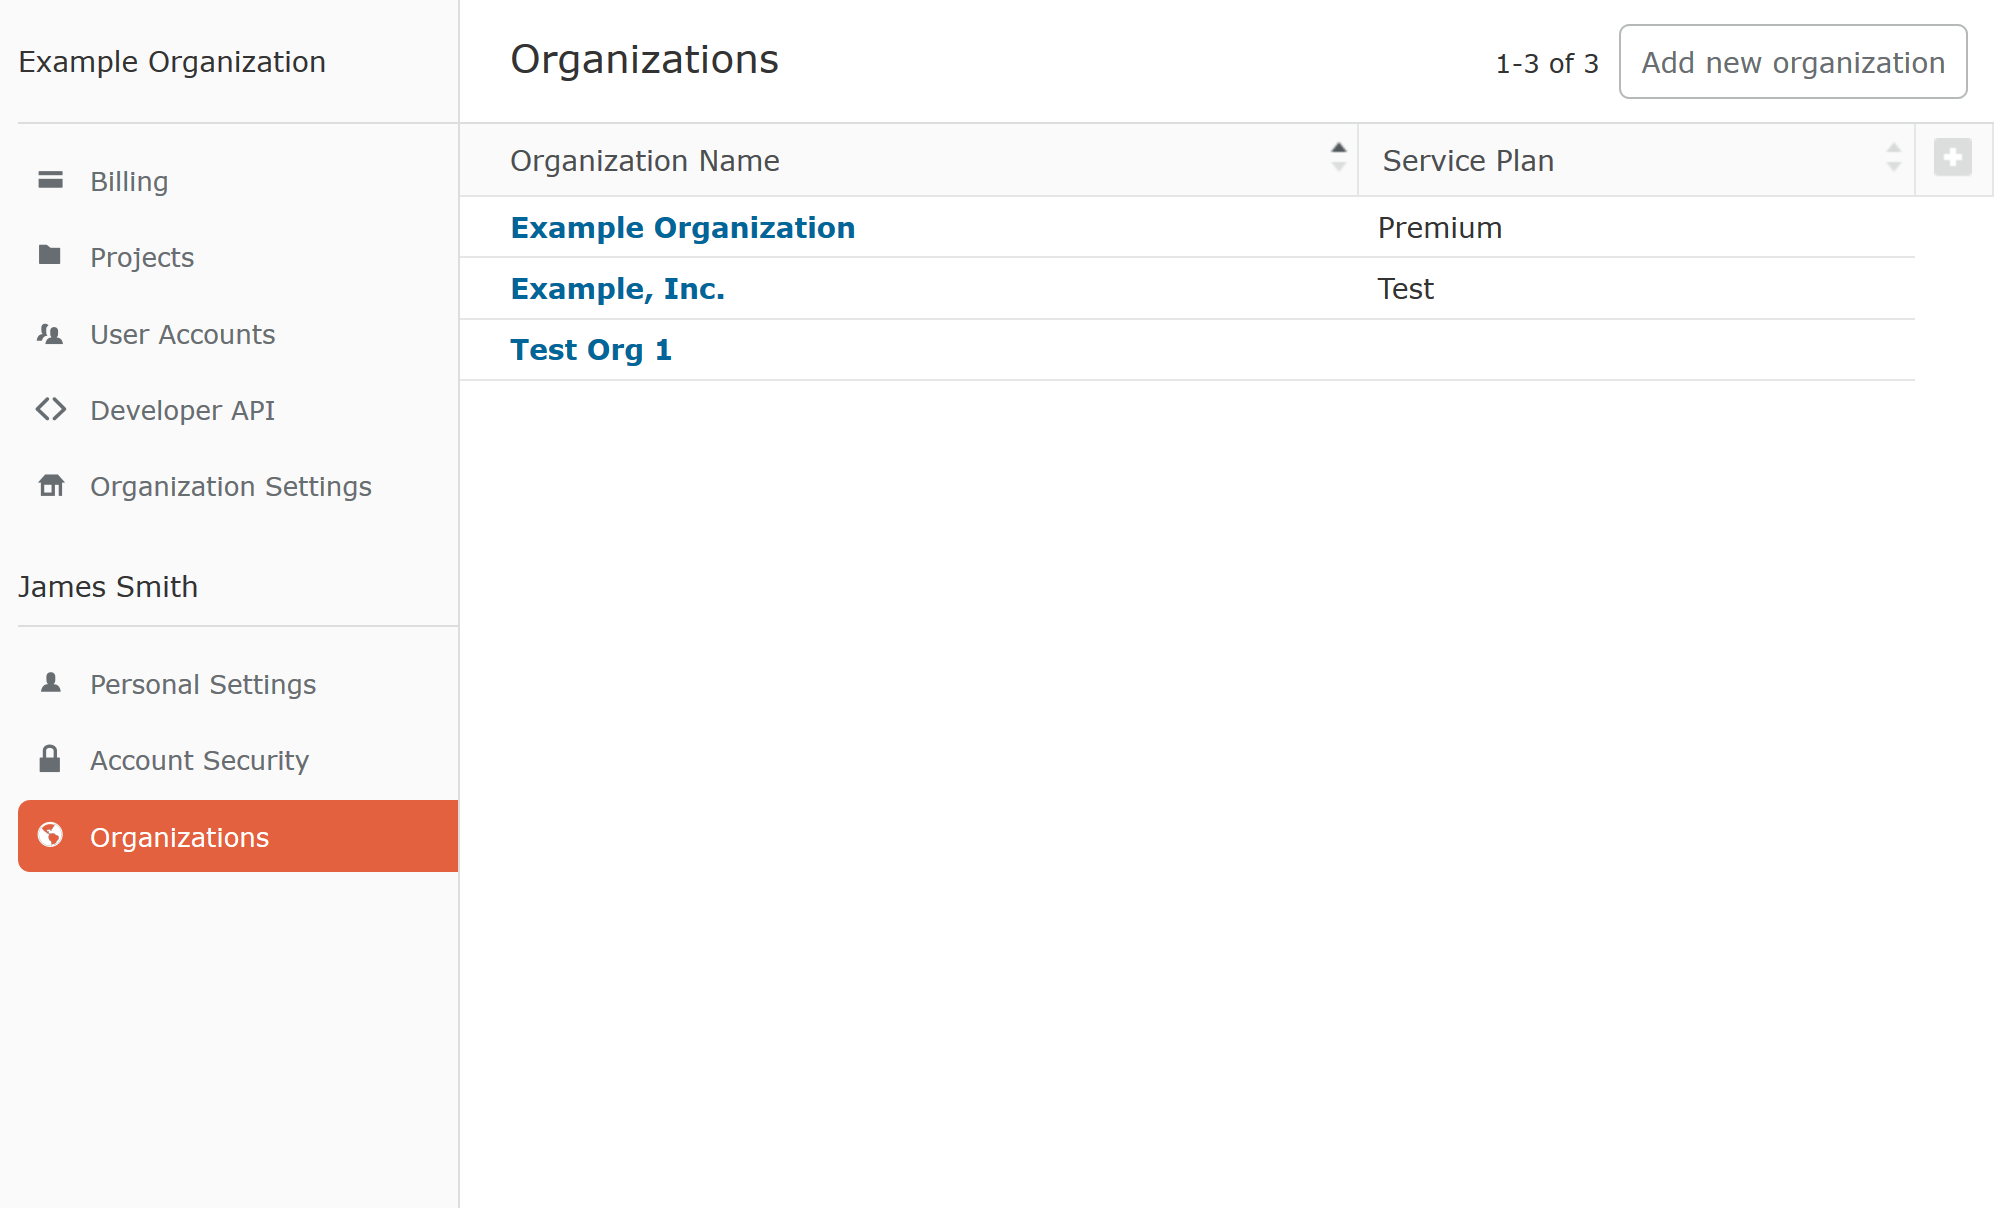The height and width of the screenshot is (1208, 1994).
Task: Open User Accounts page
Action: tap(238, 334)
